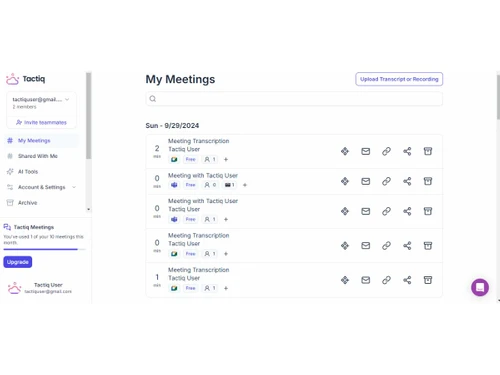Click the '2 members' text under workspace
Viewport: 500px width, 375px height.
24,107
